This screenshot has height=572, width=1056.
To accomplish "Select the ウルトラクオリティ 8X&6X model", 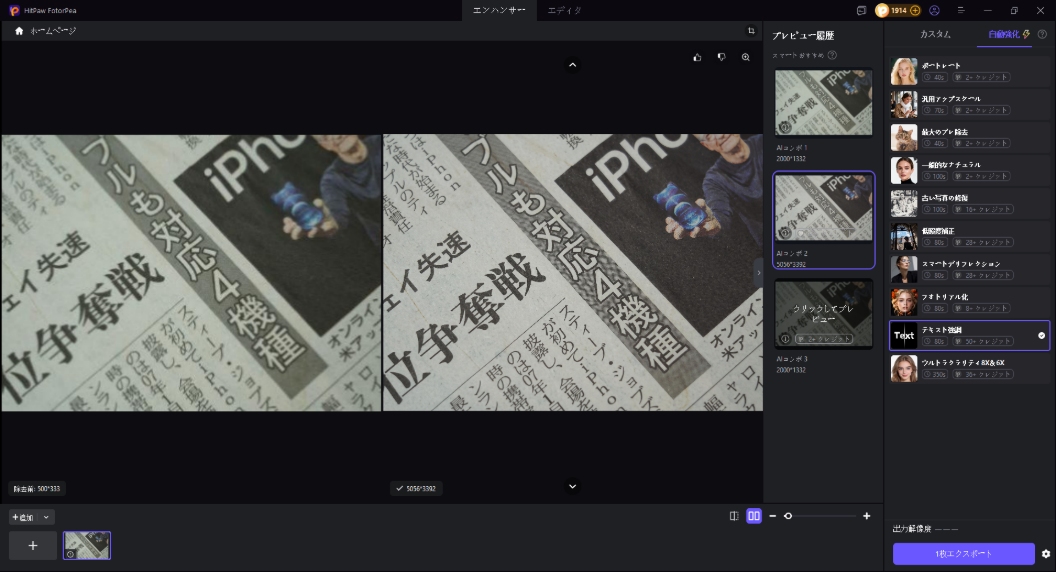I will pyautogui.click(x=970, y=369).
